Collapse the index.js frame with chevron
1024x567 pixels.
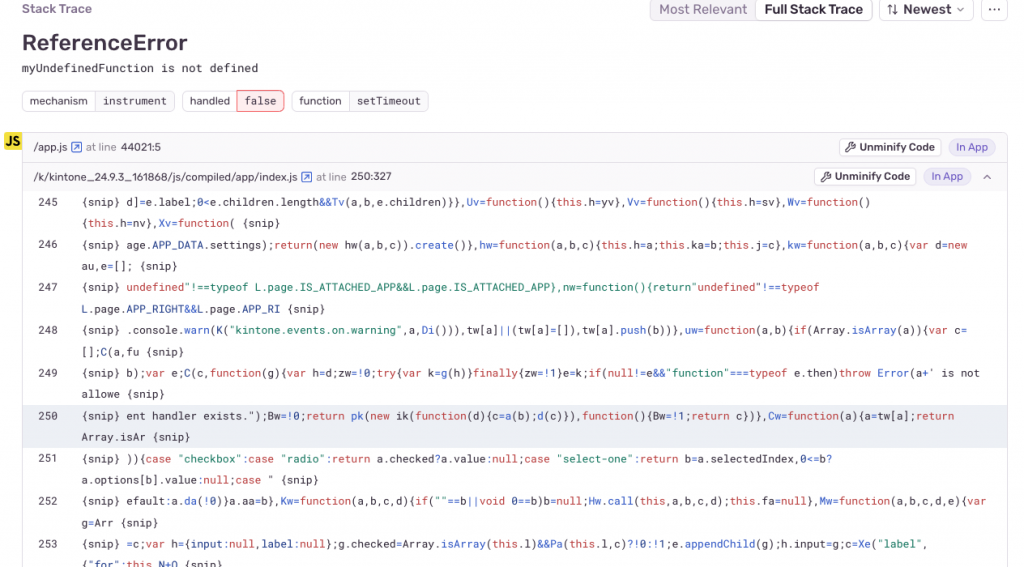click(x=987, y=177)
